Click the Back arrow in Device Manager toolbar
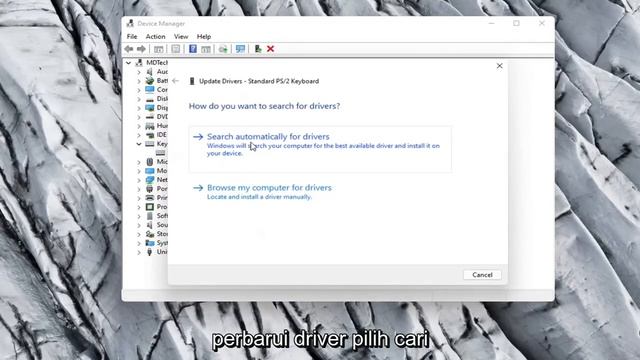This screenshot has width=640, height=360. point(129,49)
